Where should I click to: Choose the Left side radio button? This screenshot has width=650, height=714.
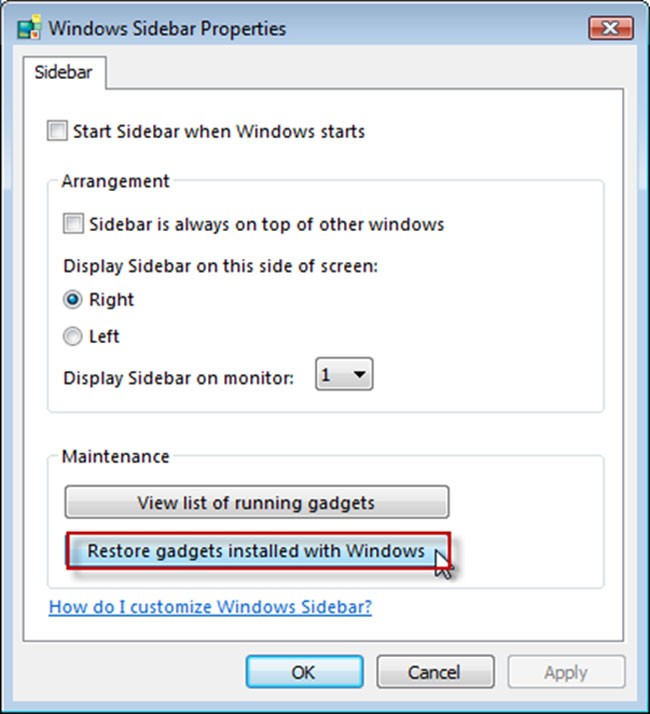(73, 337)
